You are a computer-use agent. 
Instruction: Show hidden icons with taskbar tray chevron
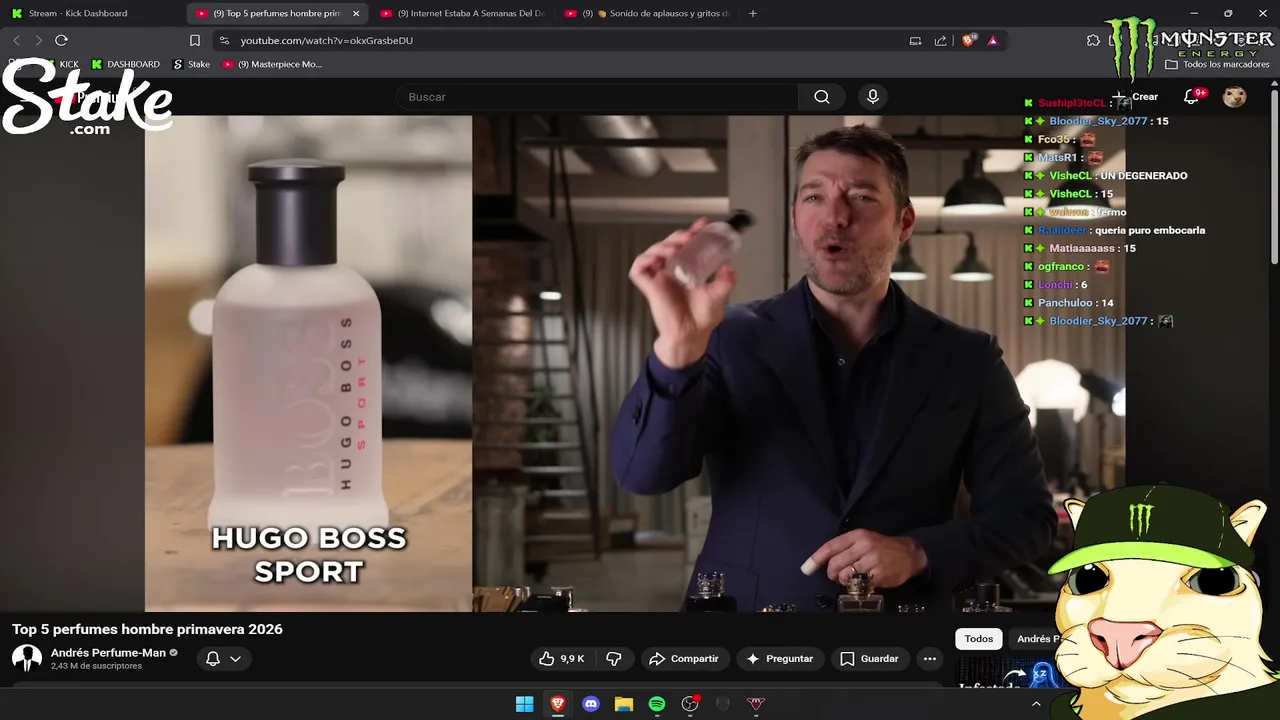1036,704
